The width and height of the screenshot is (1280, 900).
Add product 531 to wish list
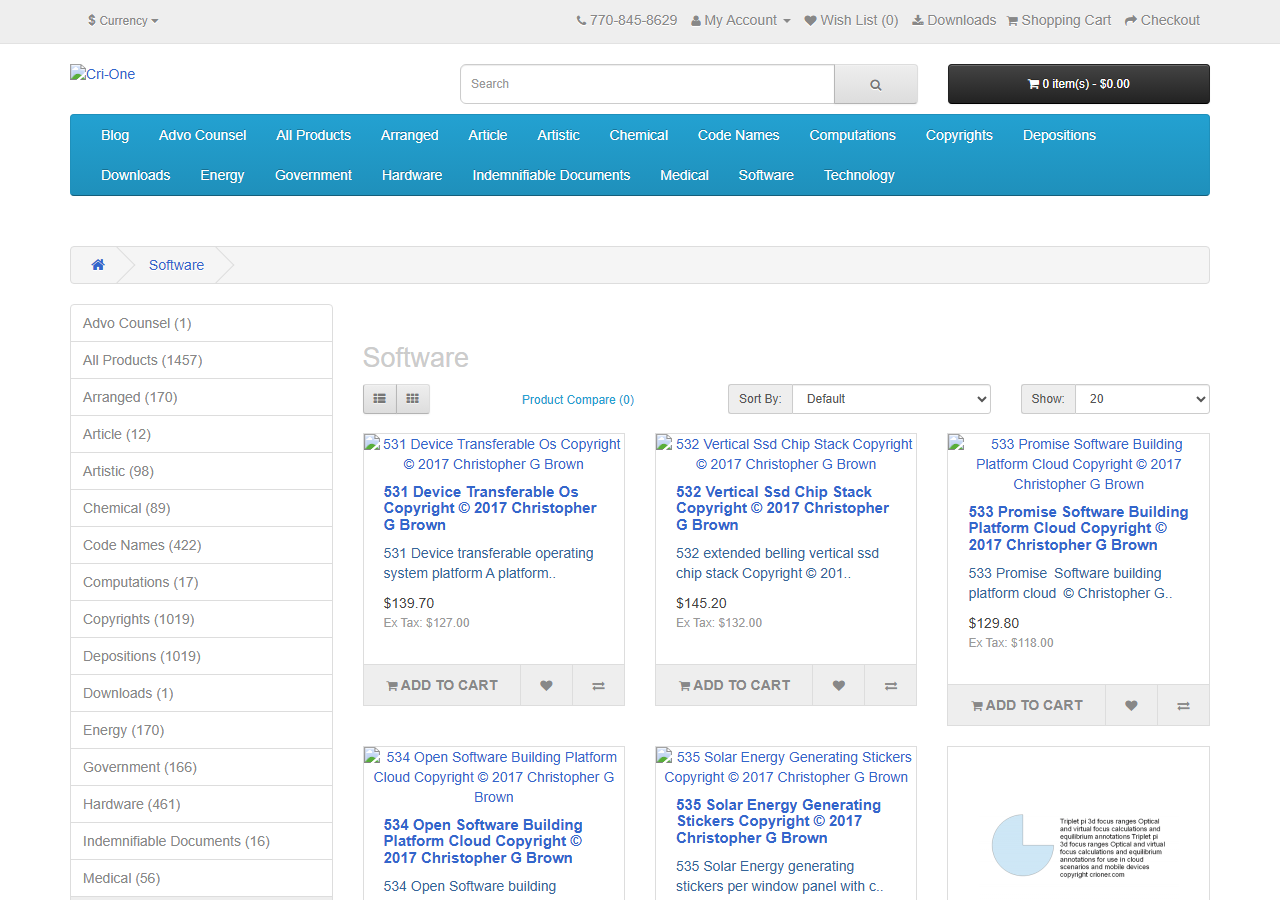546,685
